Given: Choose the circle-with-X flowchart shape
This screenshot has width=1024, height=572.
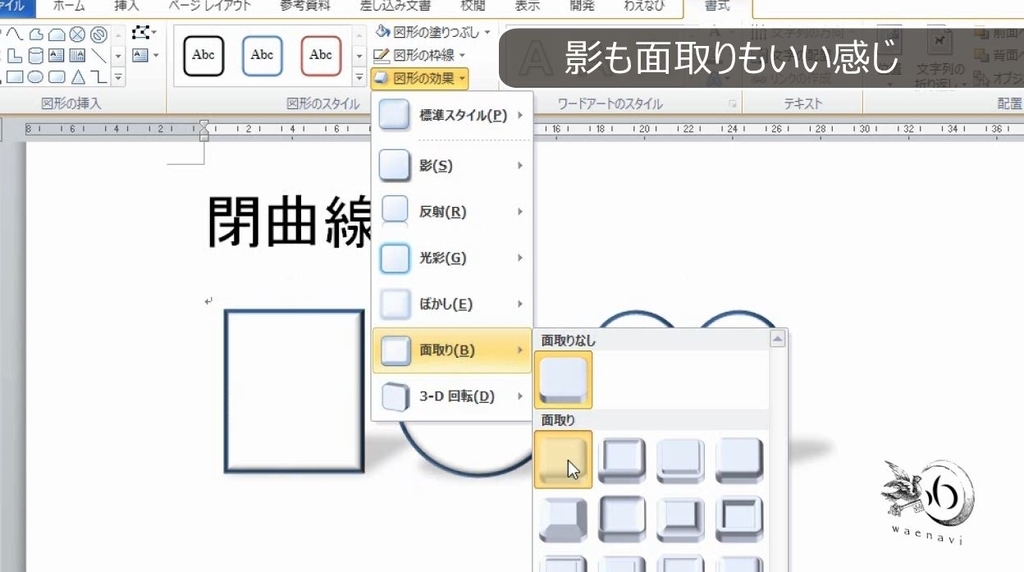Looking at the screenshot, I should (78, 34).
